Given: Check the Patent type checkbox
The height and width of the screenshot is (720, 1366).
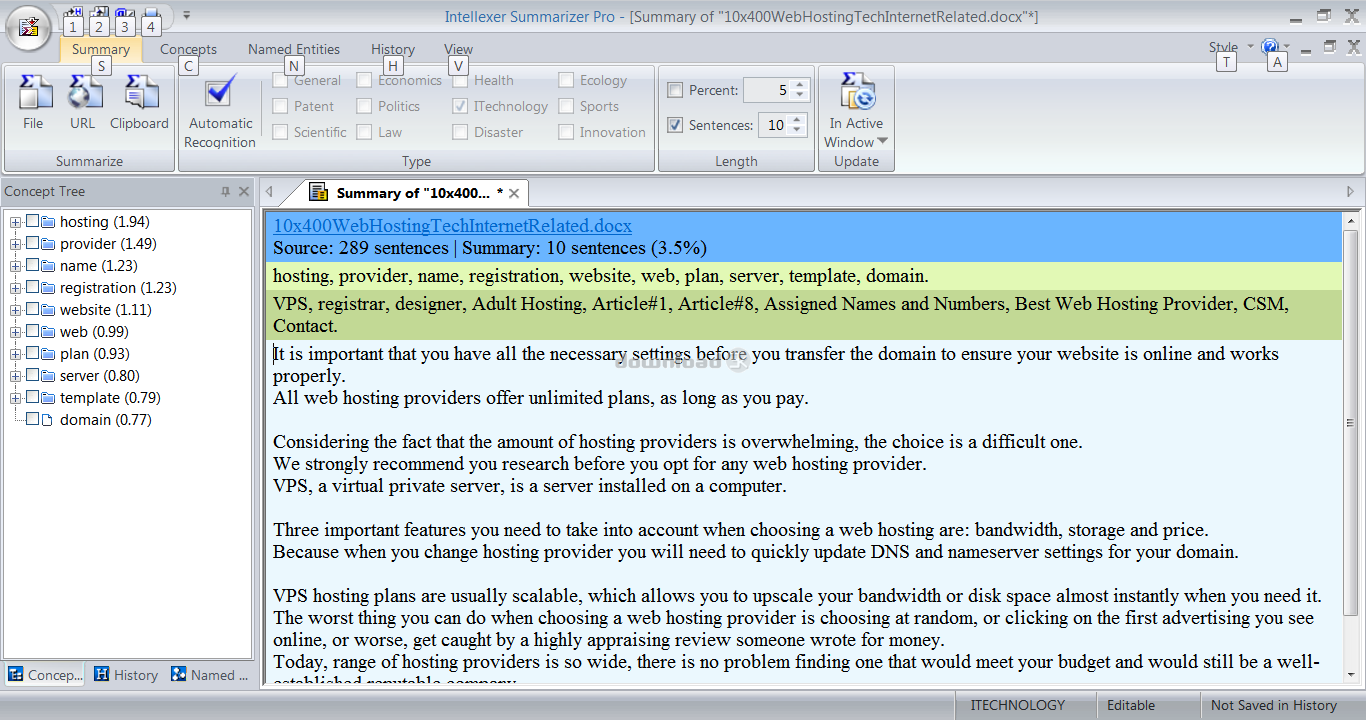Looking at the screenshot, I should (x=280, y=106).
